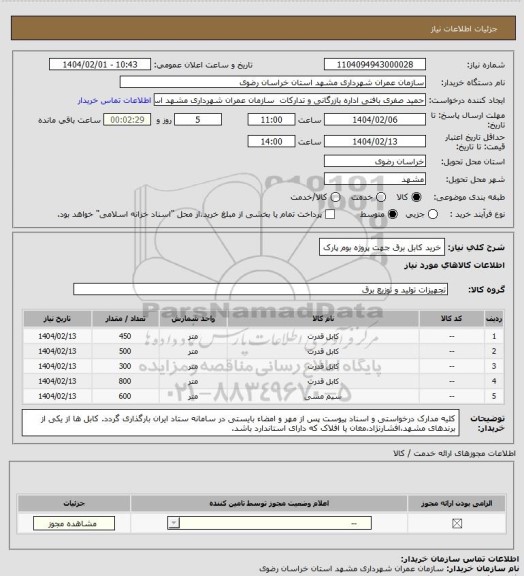Image resolution: width=524 pixels, height=576 pixels.
Task: Click the goods group field تجهیزات تولید
Action: (x=261, y=289)
